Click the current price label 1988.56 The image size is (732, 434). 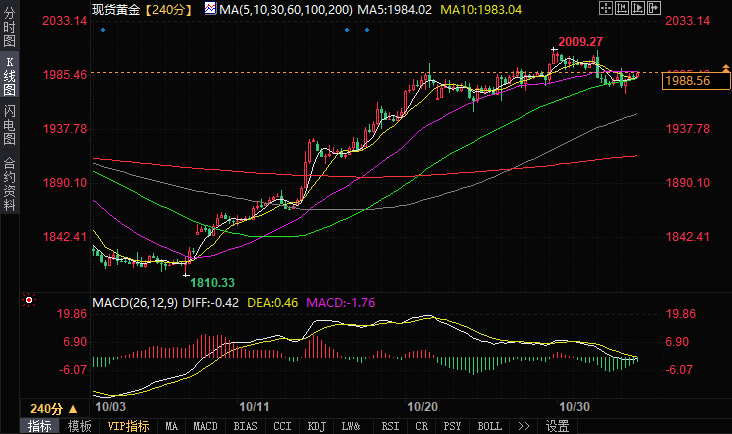(686, 80)
